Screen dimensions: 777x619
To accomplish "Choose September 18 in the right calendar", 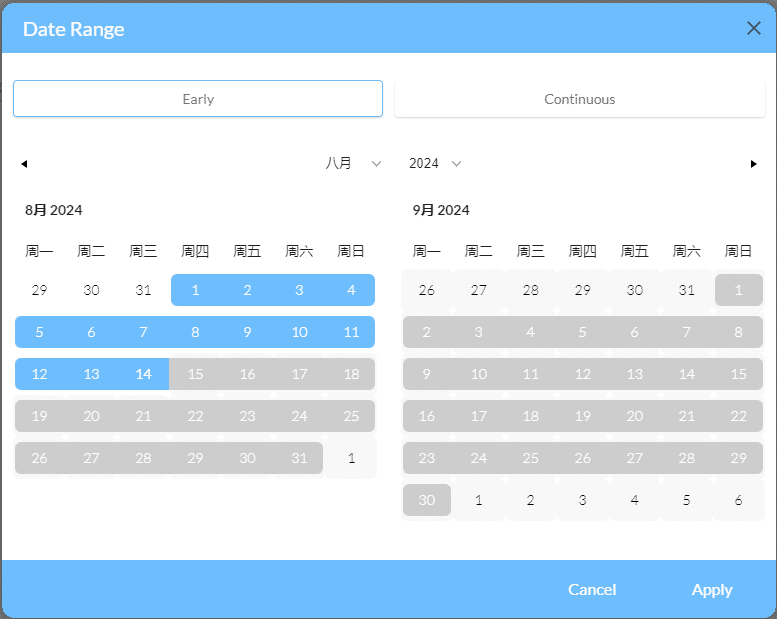I will pyautogui.click(x=531, y=416).
